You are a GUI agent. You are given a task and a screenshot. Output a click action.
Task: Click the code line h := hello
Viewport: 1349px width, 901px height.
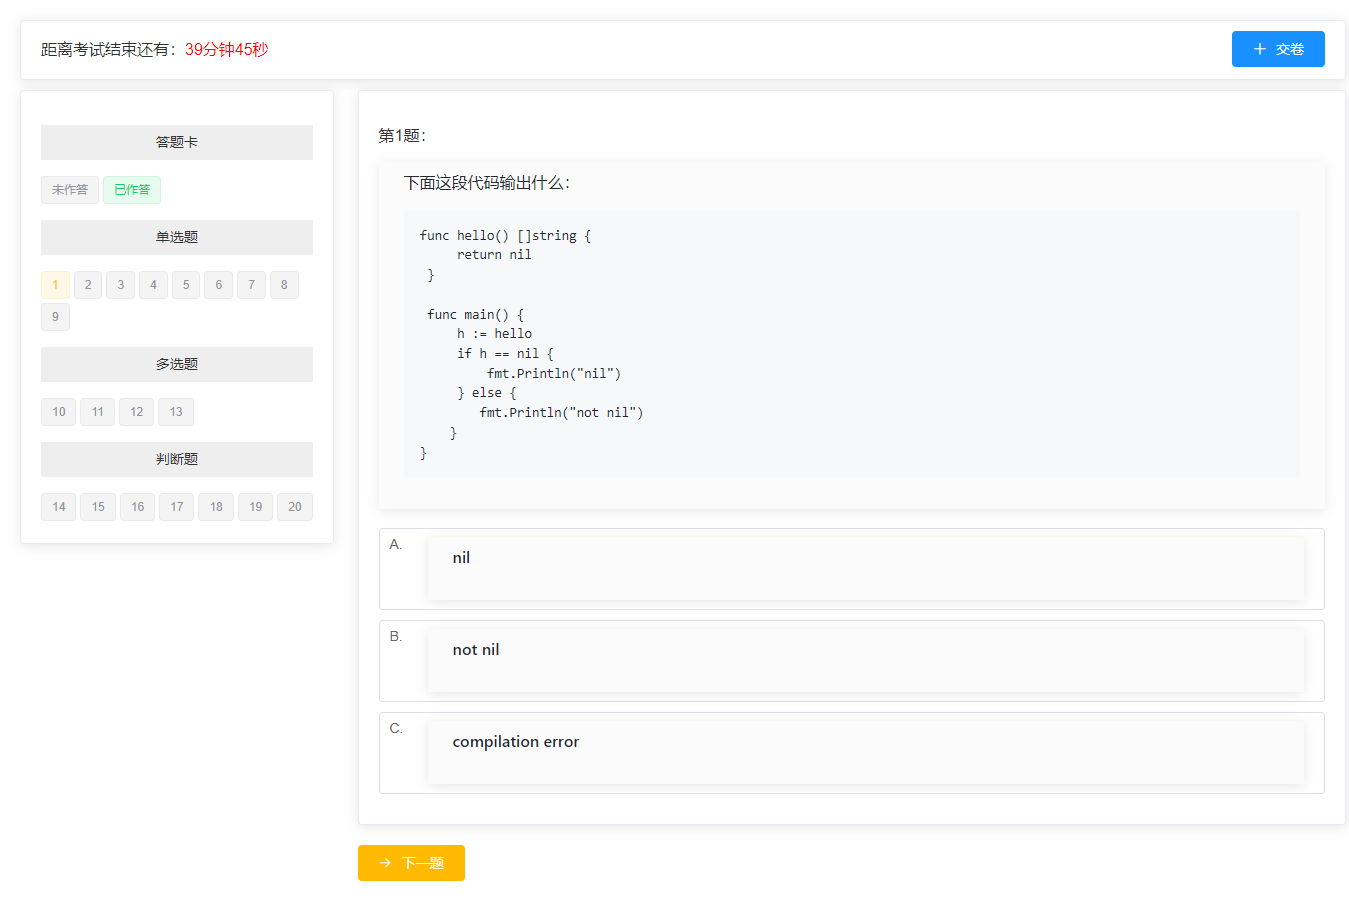click(494, 334)
